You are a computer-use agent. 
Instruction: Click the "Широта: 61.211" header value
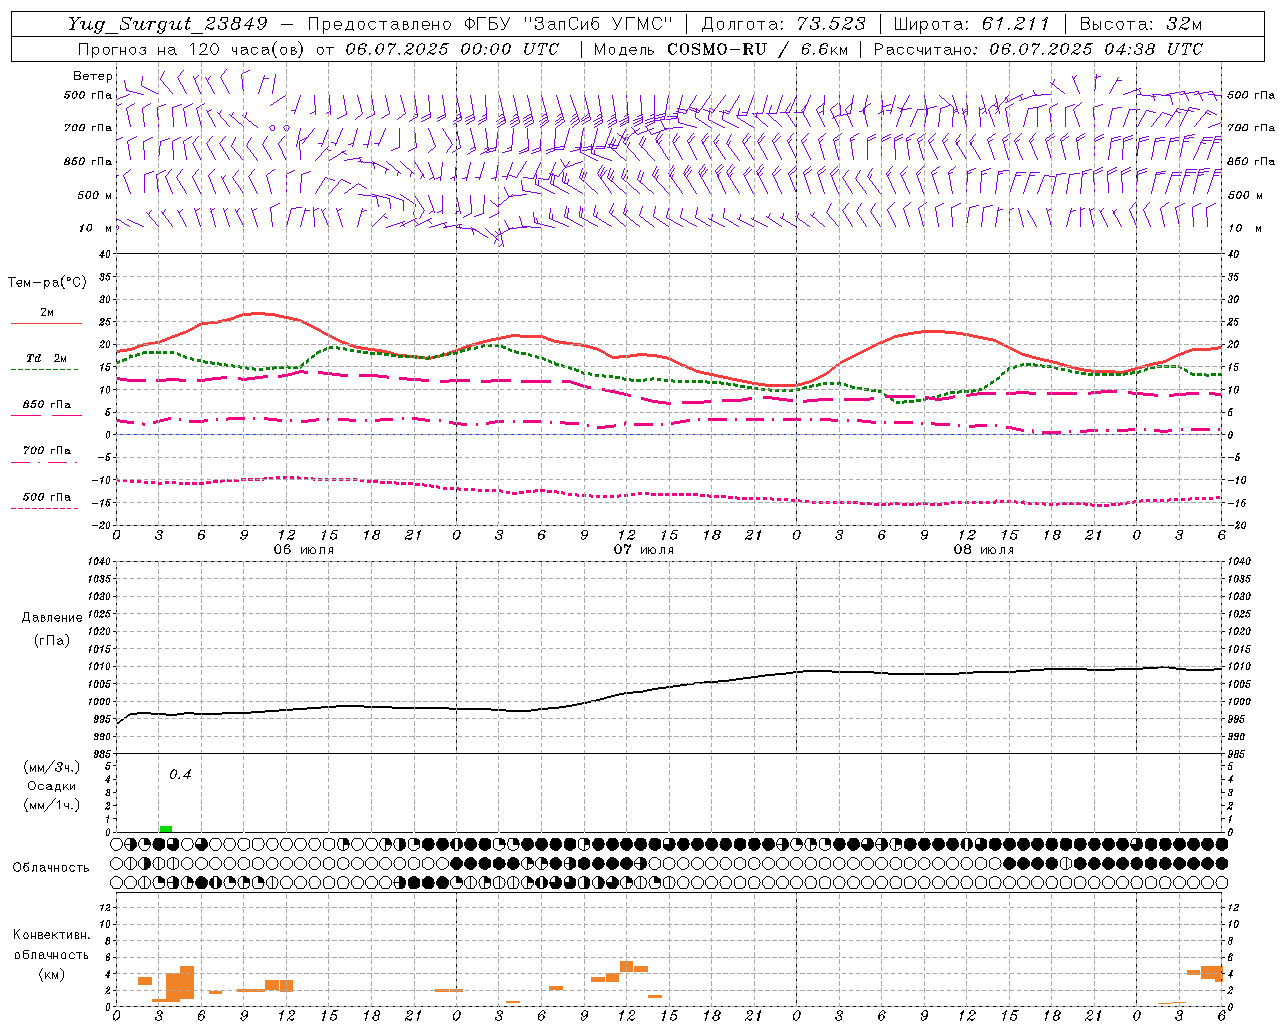(971, 24)
